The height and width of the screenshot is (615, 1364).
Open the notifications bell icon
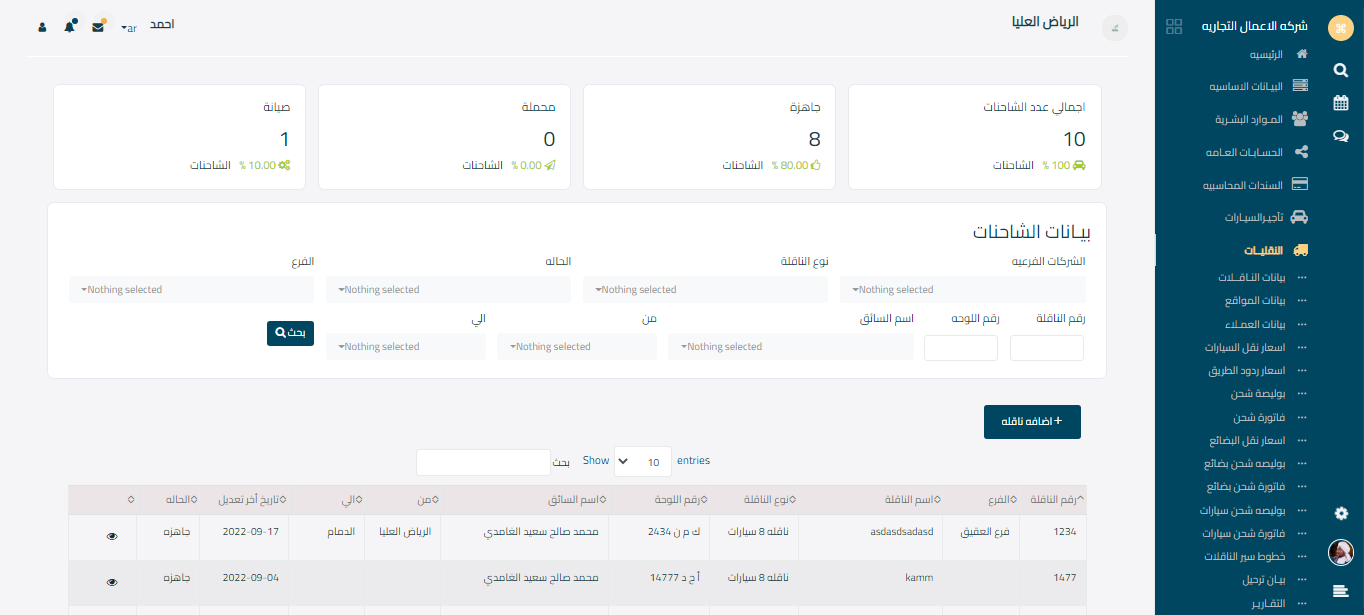[69, 26]
